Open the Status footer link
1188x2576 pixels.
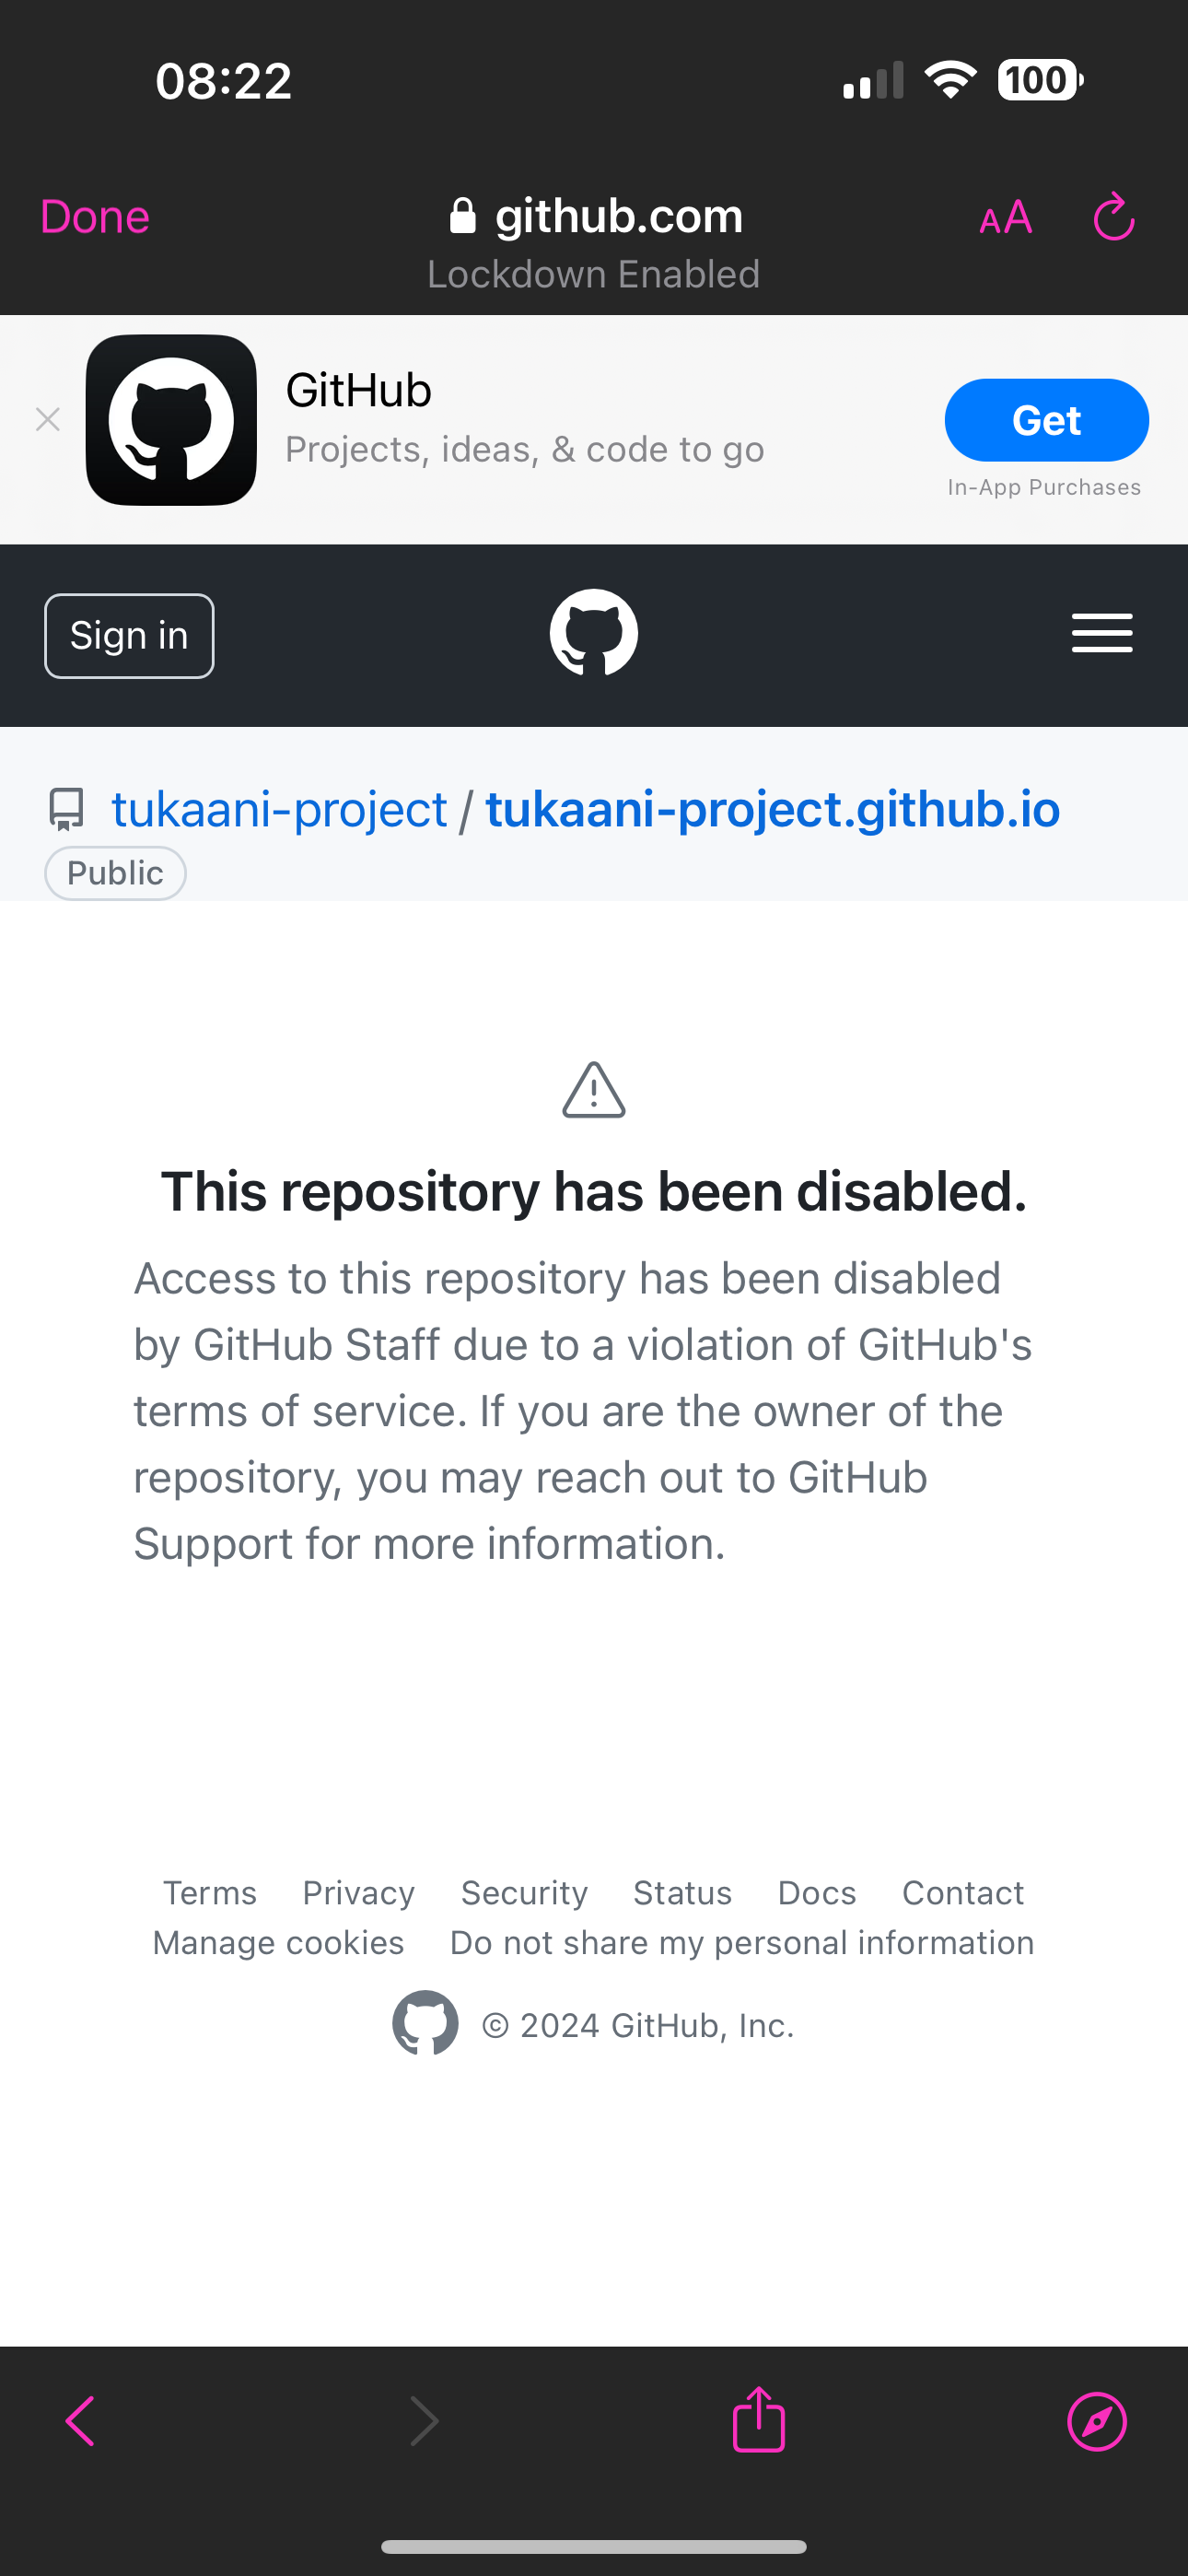tap(682, 1893)
